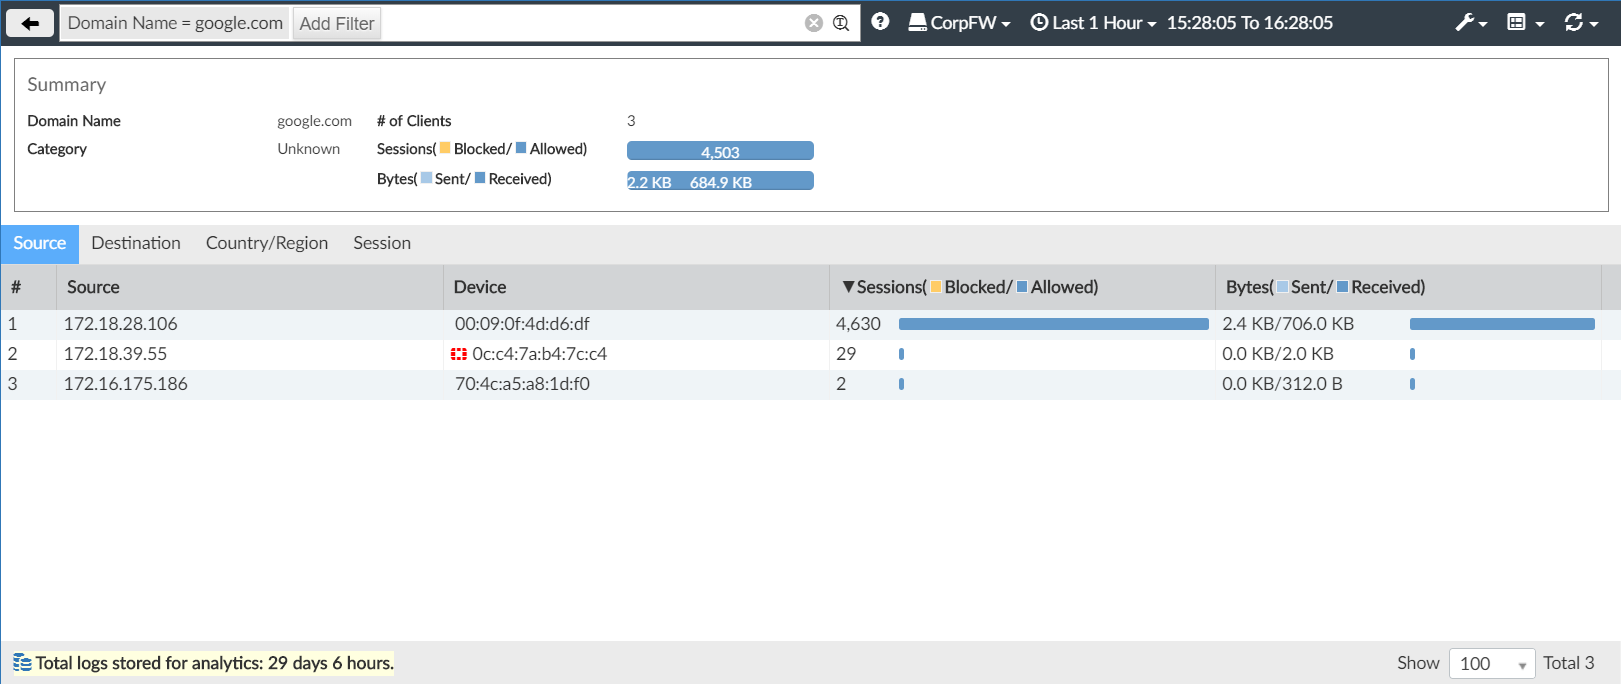Open the filter search magnifier icon

841,23
